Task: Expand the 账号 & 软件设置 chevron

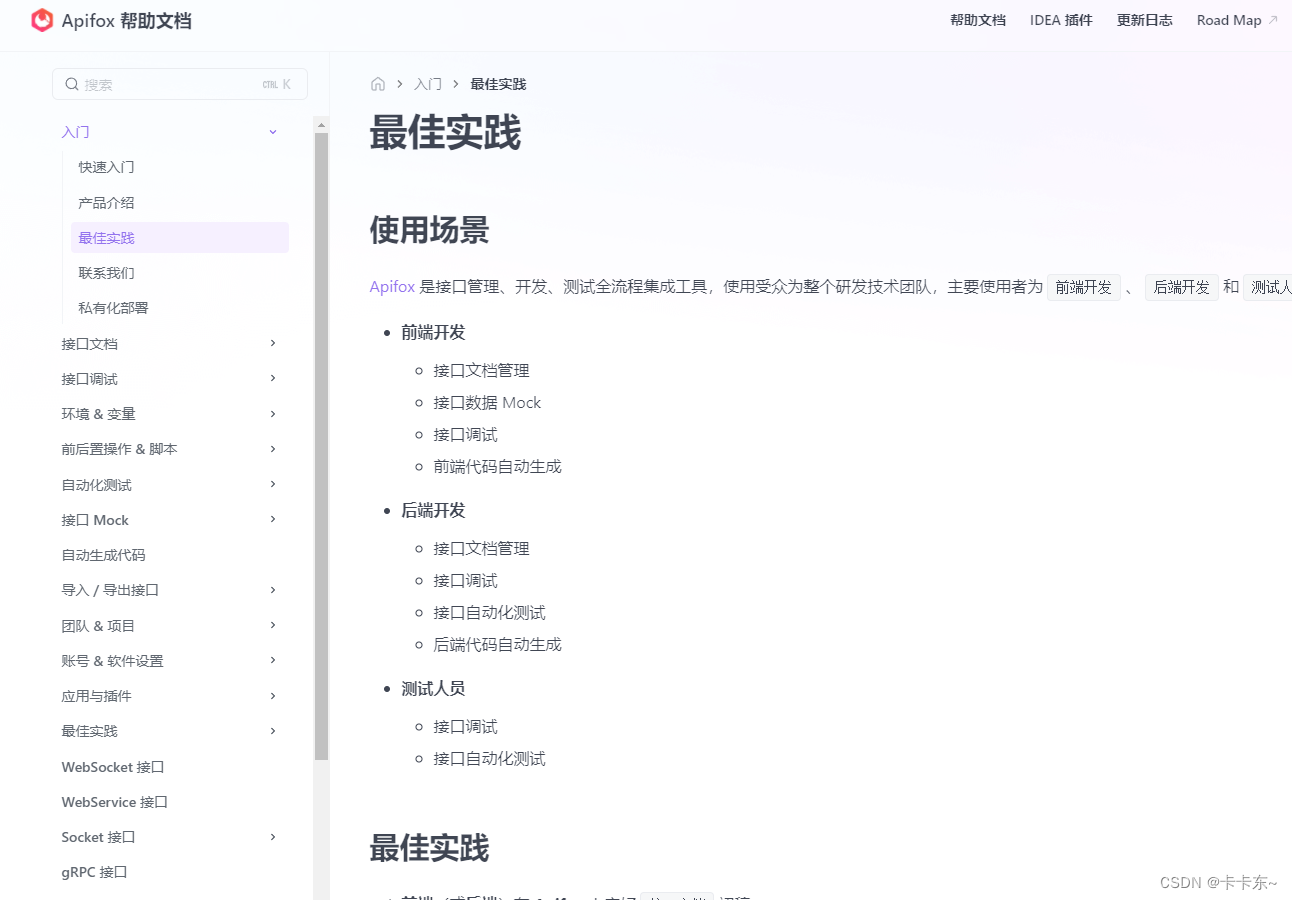Action: coord(273,660)
